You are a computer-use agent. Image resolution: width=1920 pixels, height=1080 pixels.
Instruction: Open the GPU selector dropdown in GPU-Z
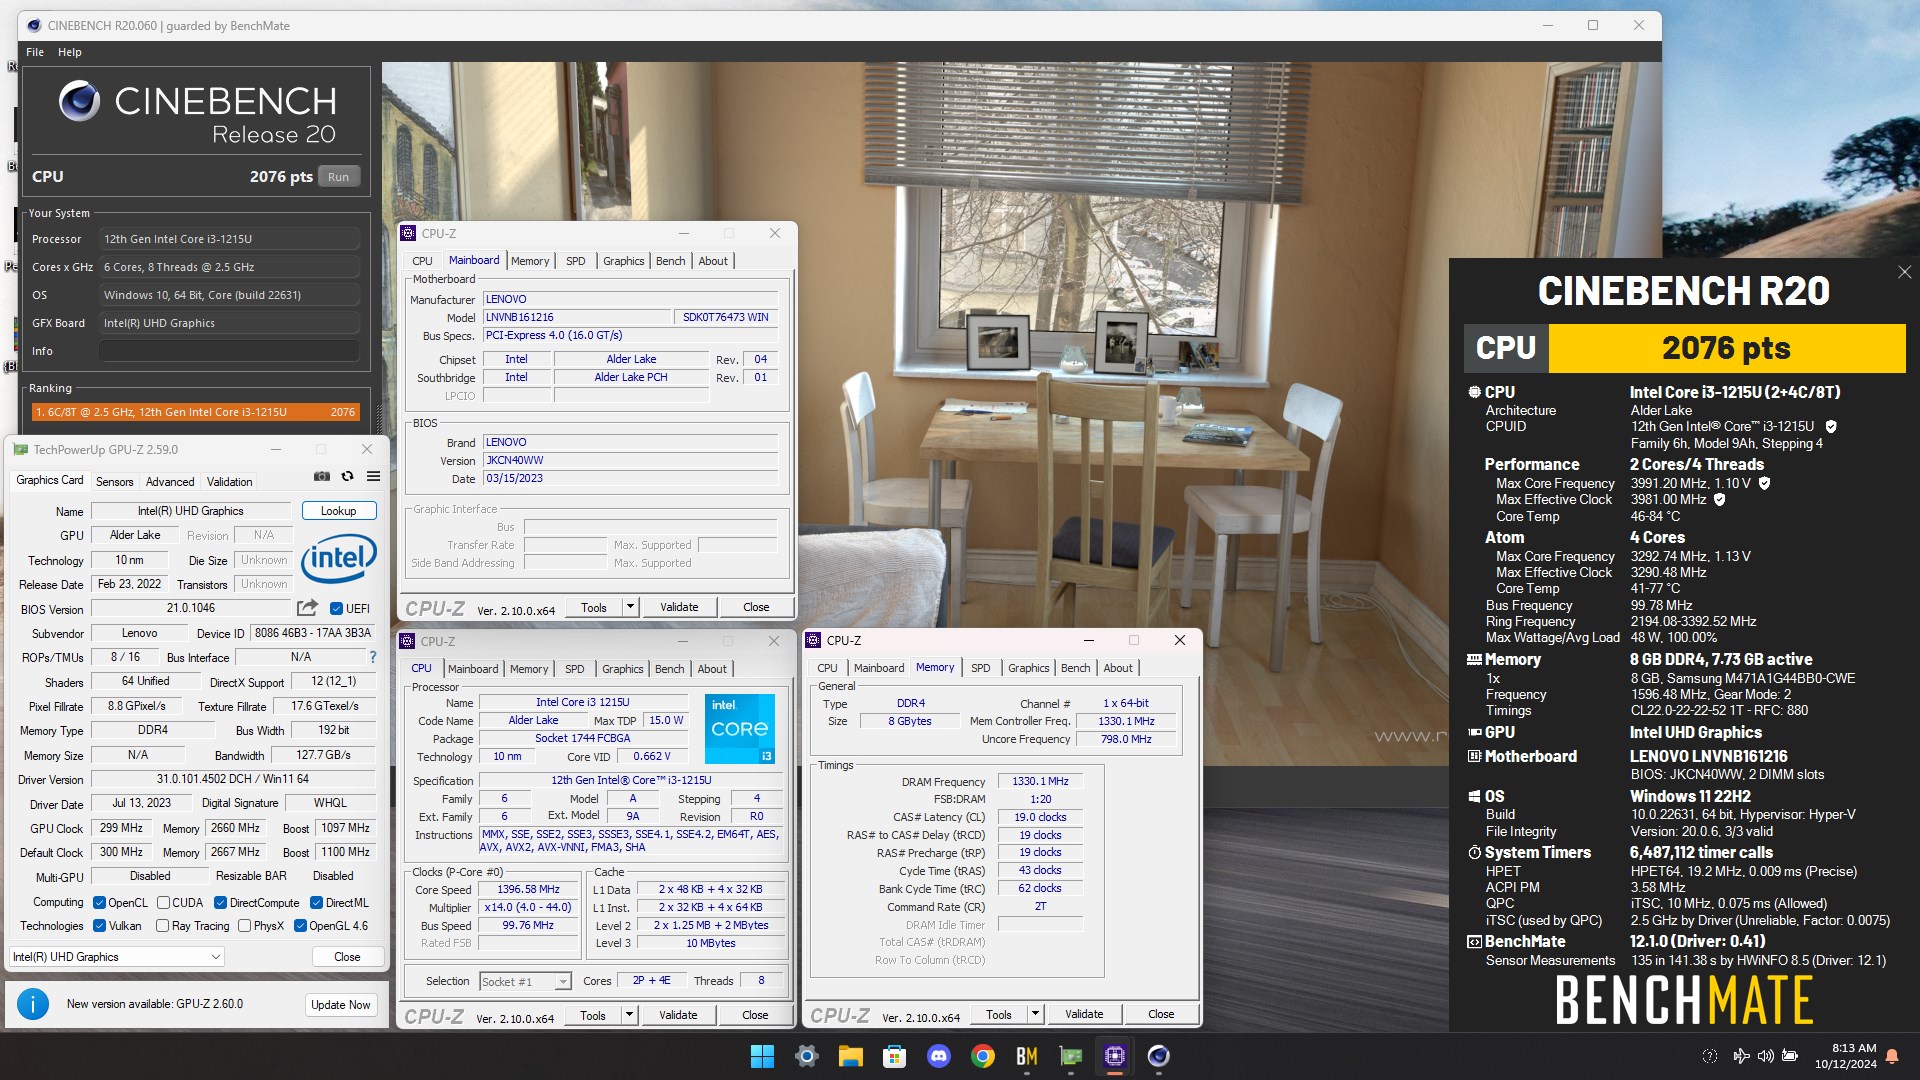[116, 957]
